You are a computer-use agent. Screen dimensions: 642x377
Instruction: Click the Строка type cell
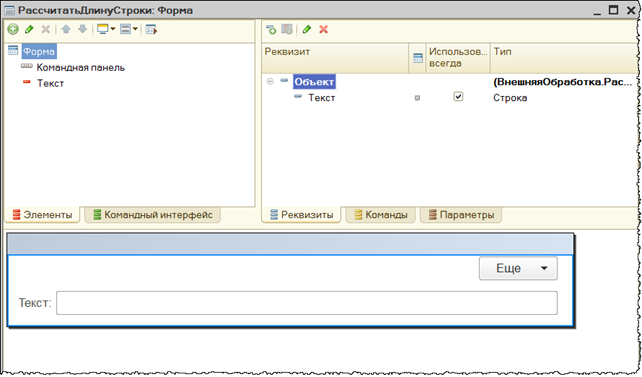[x=510, y=98]
